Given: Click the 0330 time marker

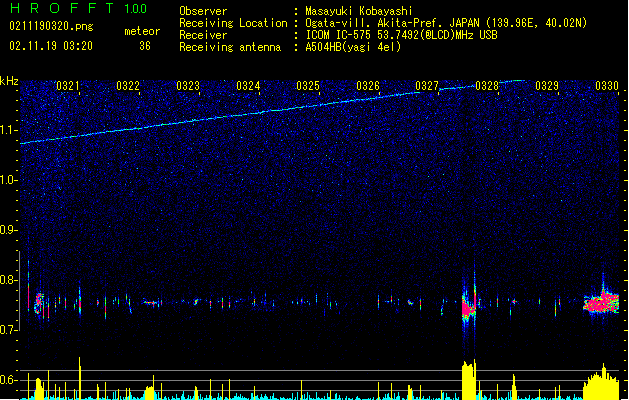Looking at the screenshot, I should click(607, 86).
